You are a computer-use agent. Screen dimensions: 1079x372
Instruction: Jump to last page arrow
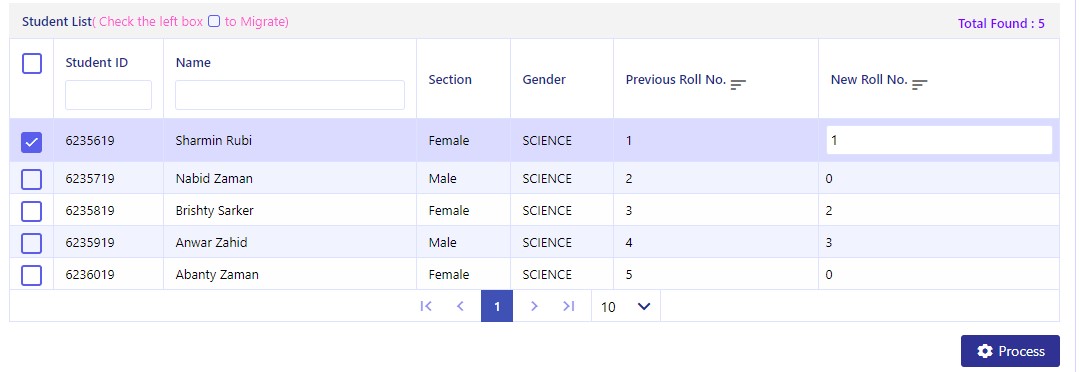(x=568, y=306)
